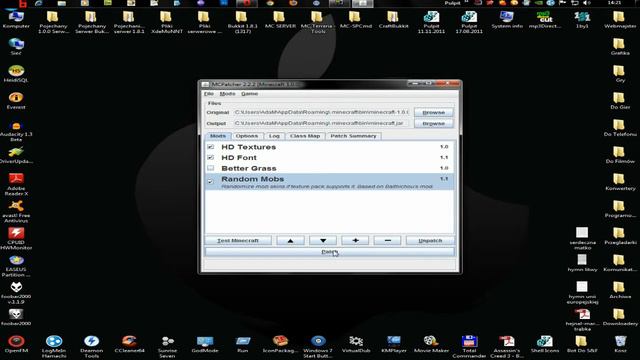Select the serdeczna matko file icon
640x360 pixels.
pos(582,238)
